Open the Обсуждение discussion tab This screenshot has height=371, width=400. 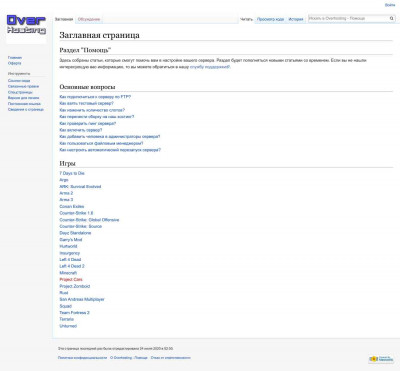pyautogui.click(x=89, y=19)
